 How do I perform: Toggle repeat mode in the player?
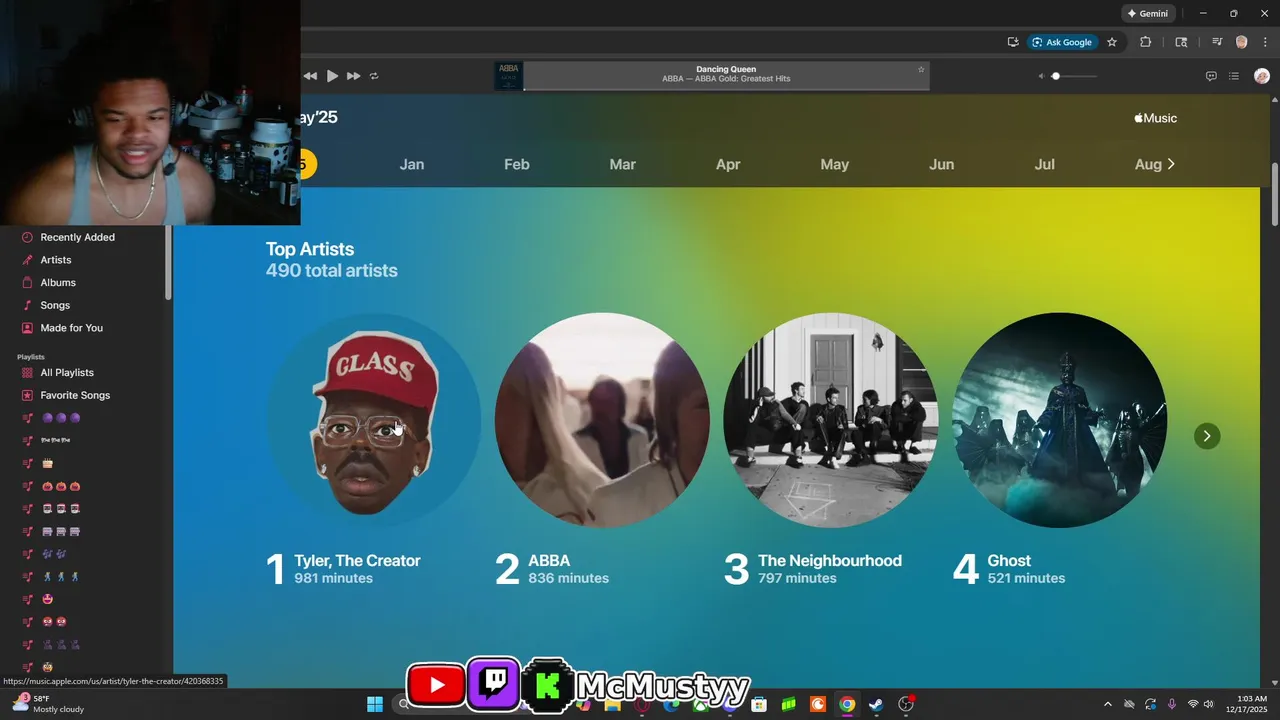tap(374, 76)
